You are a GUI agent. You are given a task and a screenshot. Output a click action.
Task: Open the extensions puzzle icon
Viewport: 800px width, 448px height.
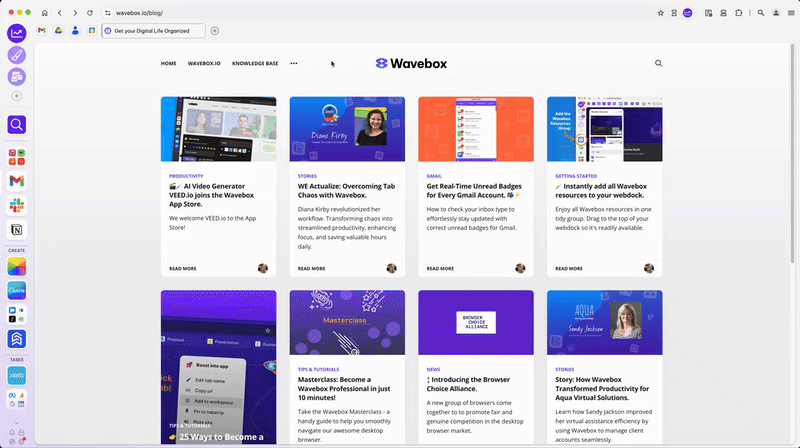point(738,13)
